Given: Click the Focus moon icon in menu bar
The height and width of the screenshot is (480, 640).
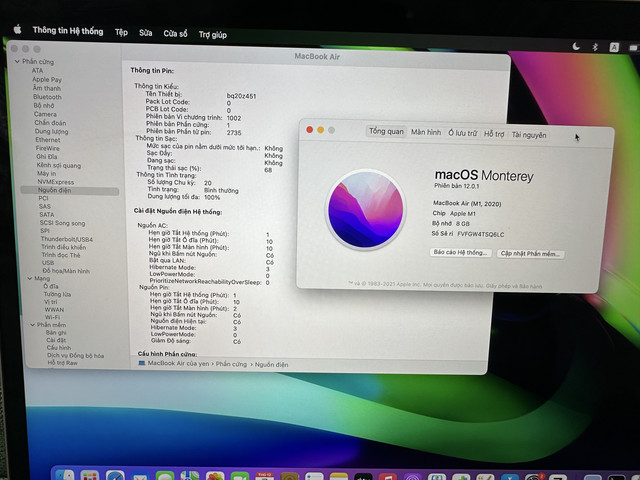Looking at the screenshot, I should (x=576, y=46).
